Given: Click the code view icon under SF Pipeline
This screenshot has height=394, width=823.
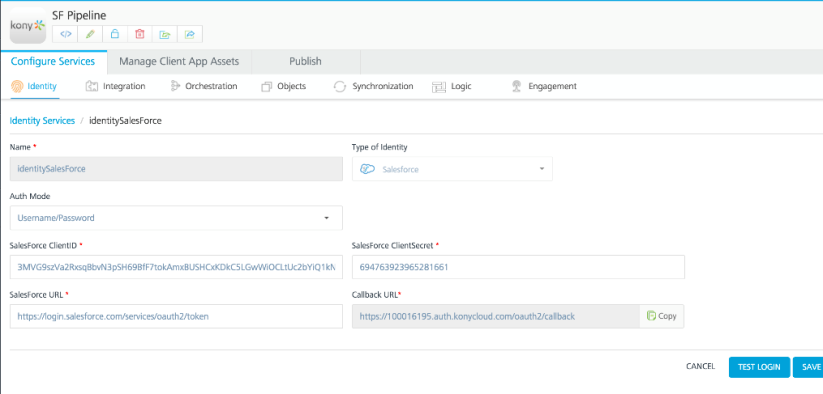Looking at the screenshot, I should [x=66, y=34].
